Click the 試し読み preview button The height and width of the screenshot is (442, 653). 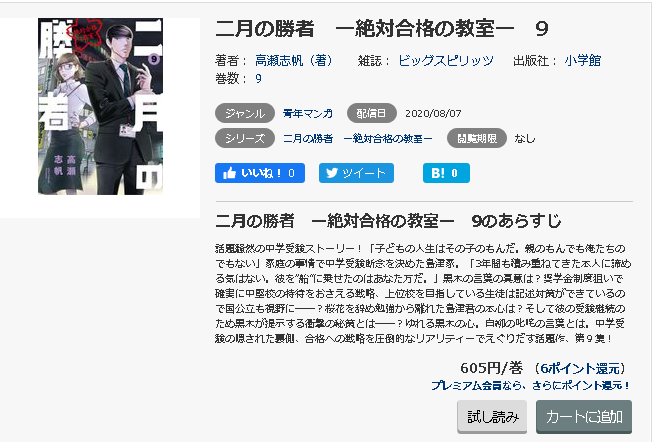coord(492,416)
